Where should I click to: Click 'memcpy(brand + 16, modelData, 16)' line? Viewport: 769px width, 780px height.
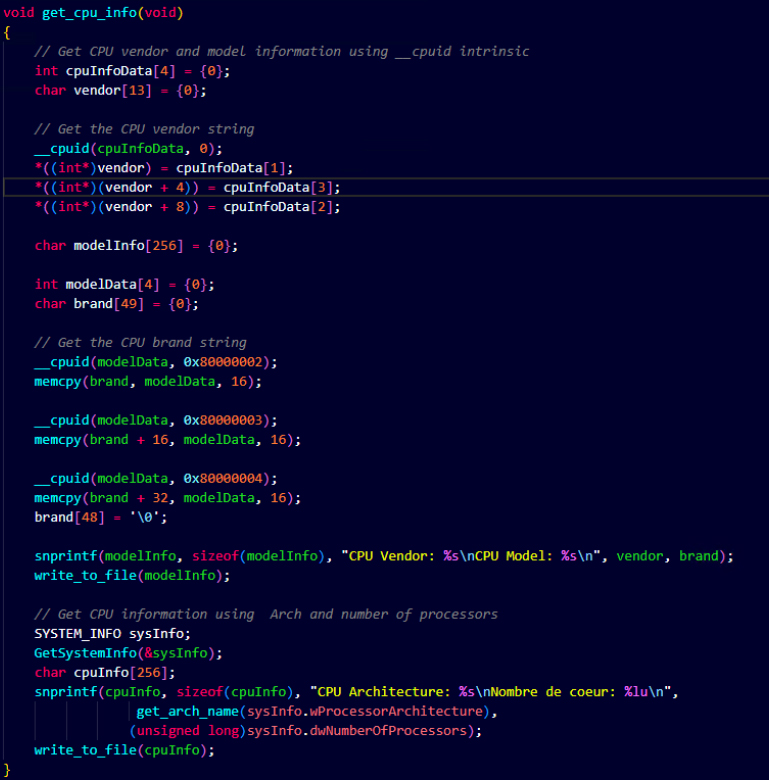(x=168, y=440)
